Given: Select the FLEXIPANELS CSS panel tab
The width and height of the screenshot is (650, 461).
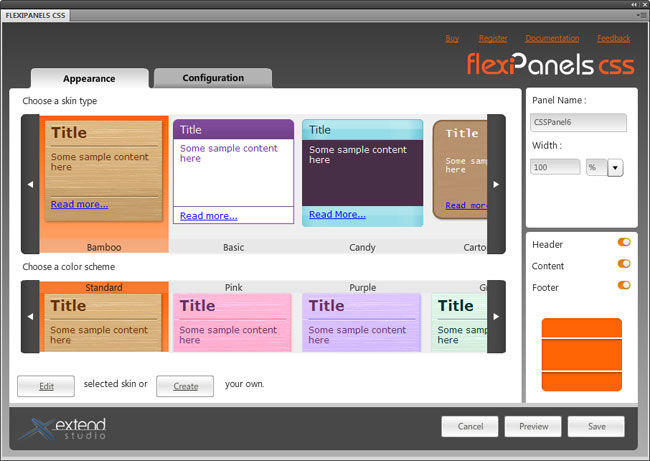Looking at the screenshot, I should [x=36, y=15].
